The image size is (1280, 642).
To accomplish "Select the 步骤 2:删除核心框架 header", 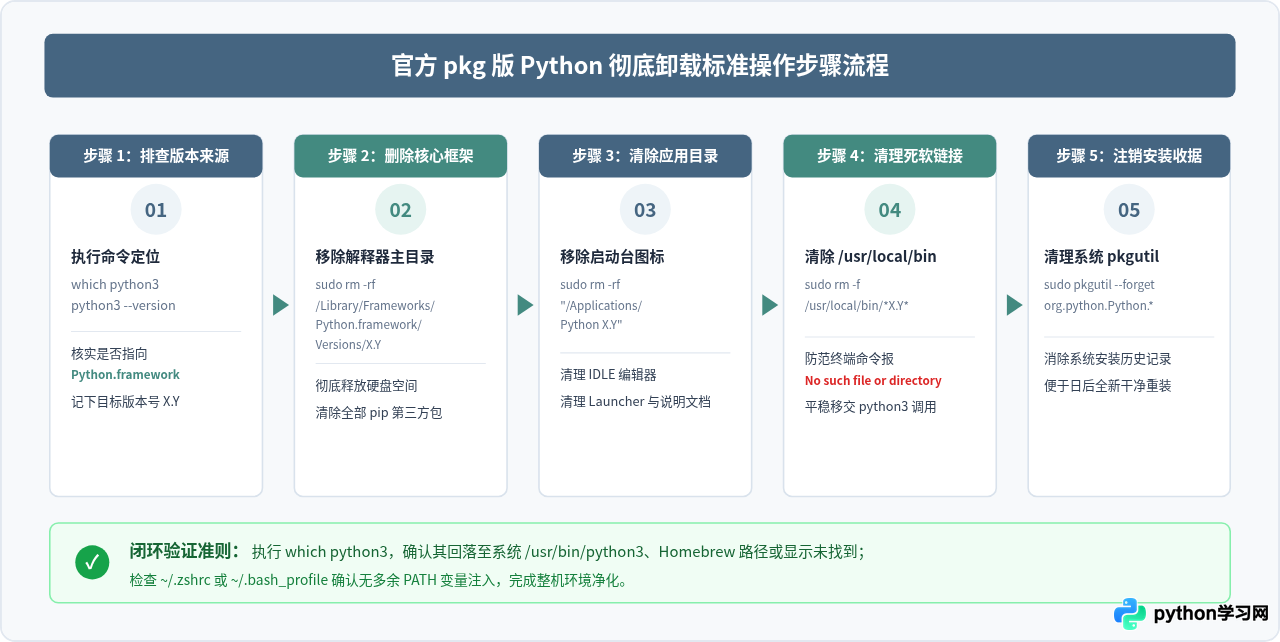I will click(x=401, y=156).
